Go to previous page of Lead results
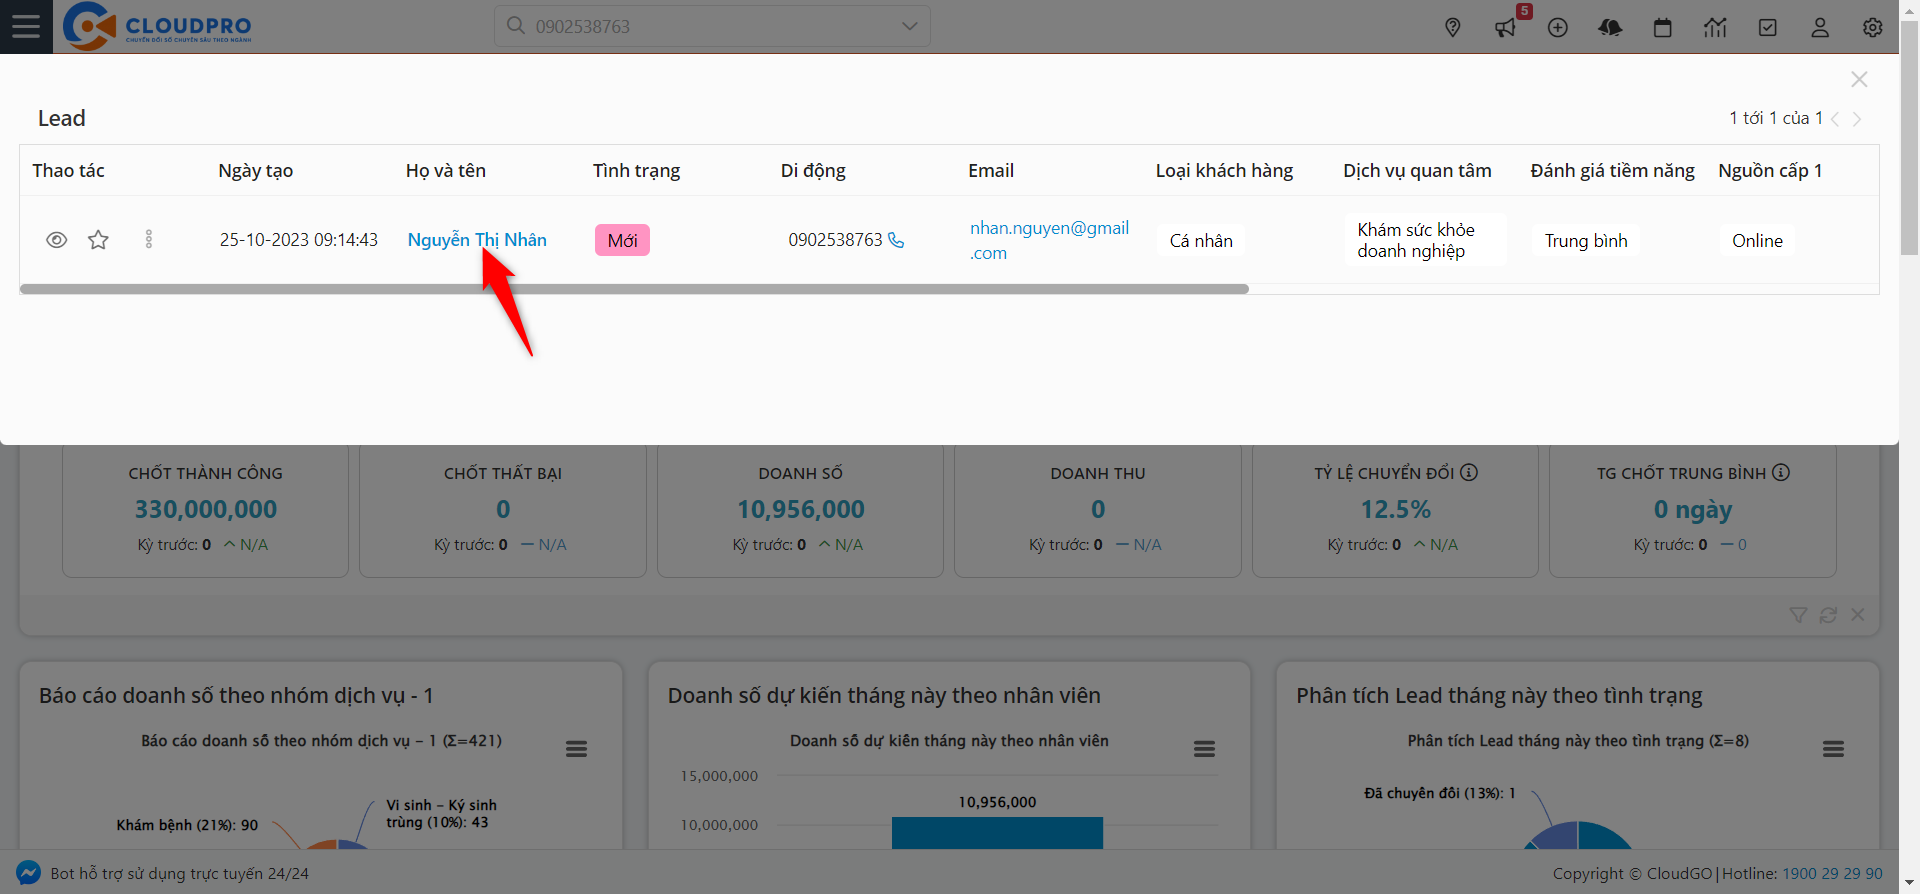Screen dimensions: 1920x894 [x=1836, y=119]
